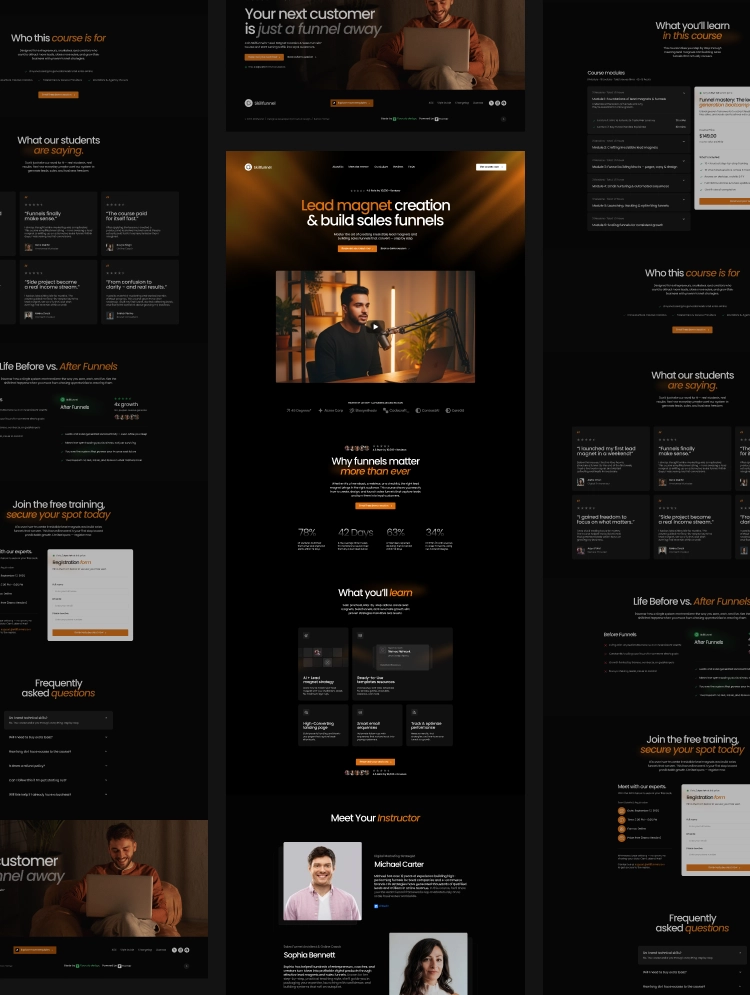750x995 pixels.
Task: Click the 34% statistic
Action: 435,532
